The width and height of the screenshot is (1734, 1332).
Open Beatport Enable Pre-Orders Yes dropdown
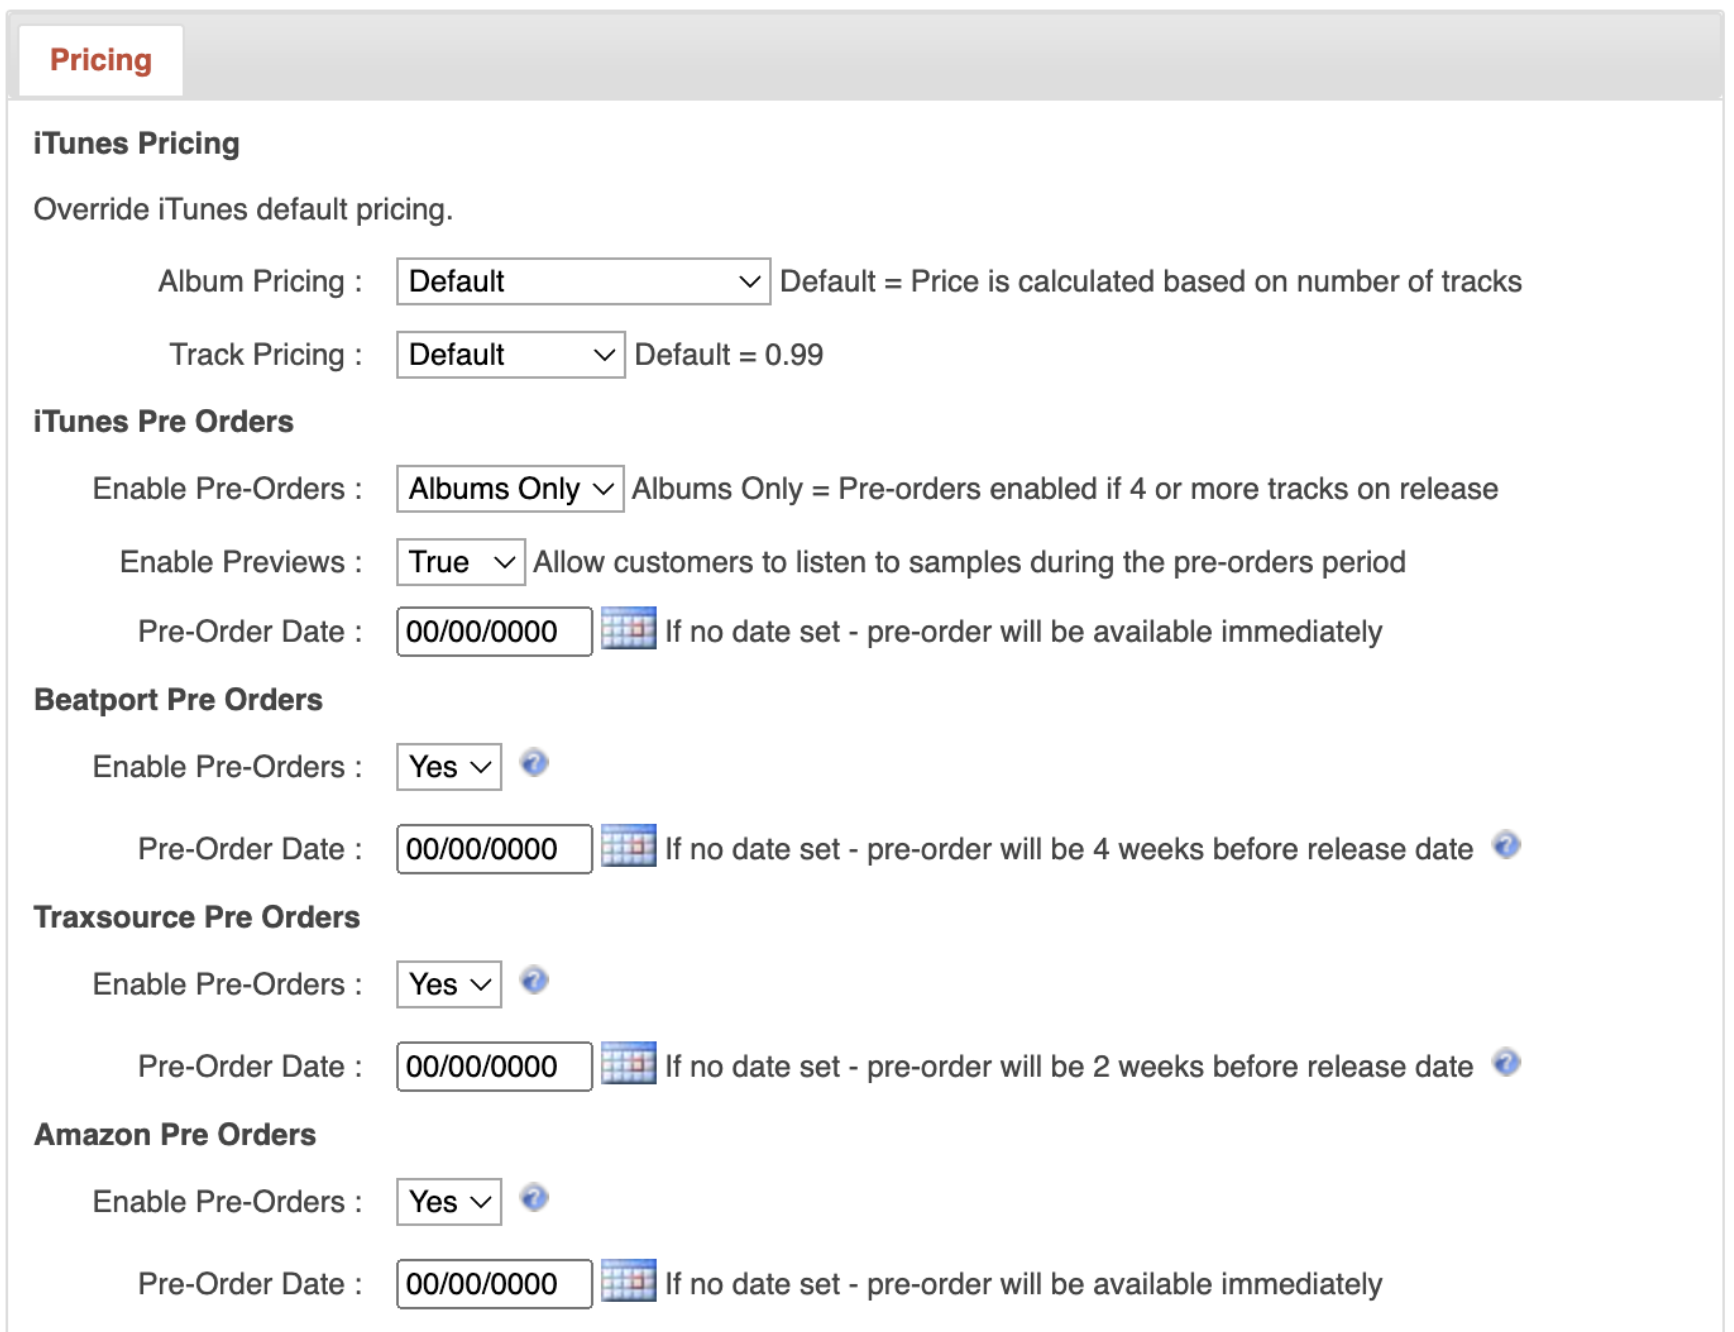(449, 767)
